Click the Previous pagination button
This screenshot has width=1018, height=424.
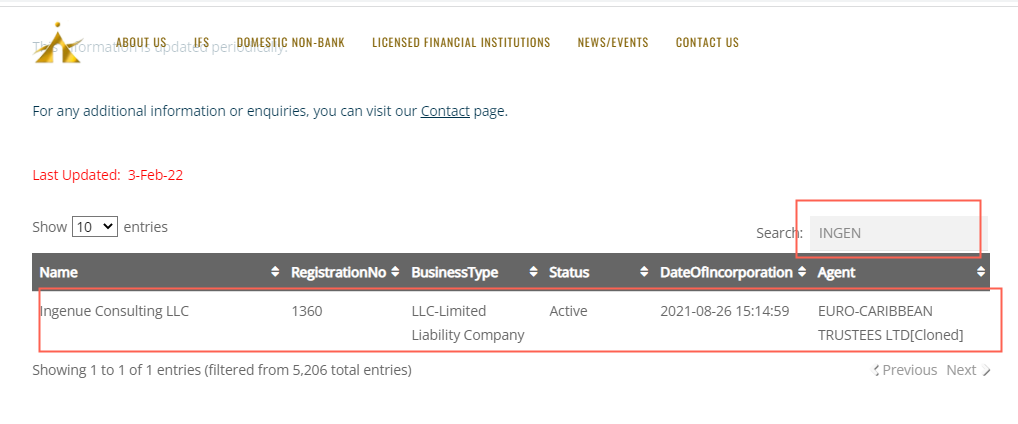(905, 370)
